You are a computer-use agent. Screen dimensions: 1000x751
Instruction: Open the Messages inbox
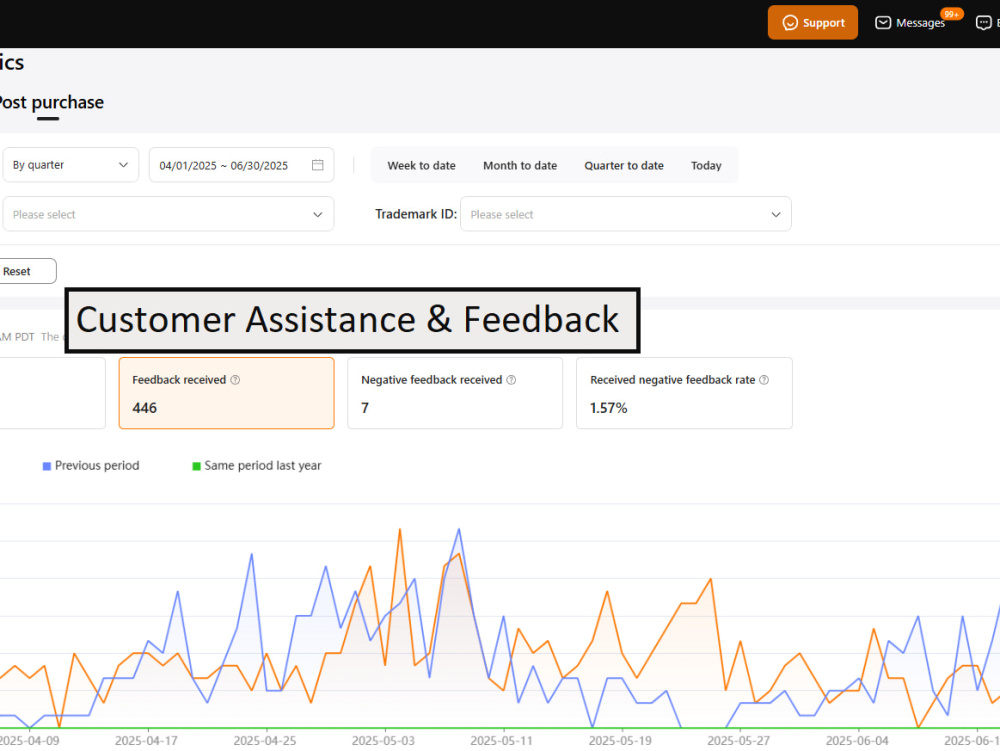pos(910,22)
